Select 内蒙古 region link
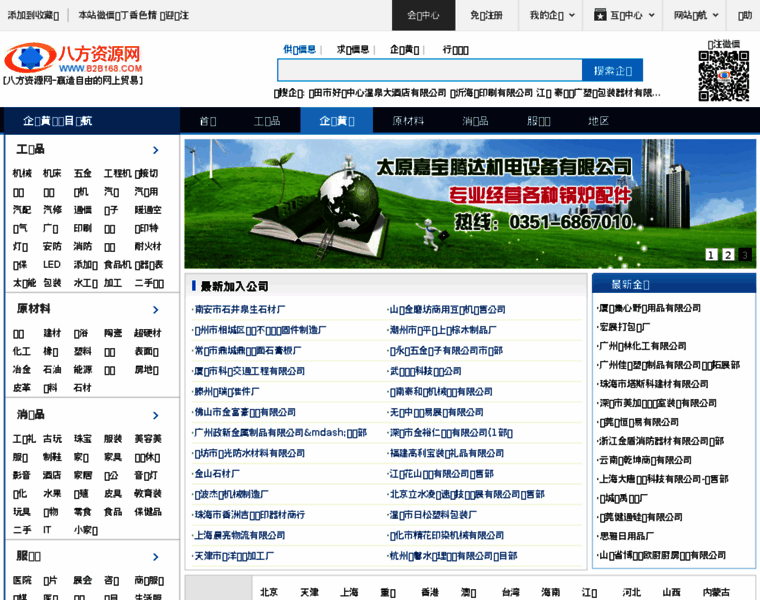760x600 pixels. click(716, 592)
